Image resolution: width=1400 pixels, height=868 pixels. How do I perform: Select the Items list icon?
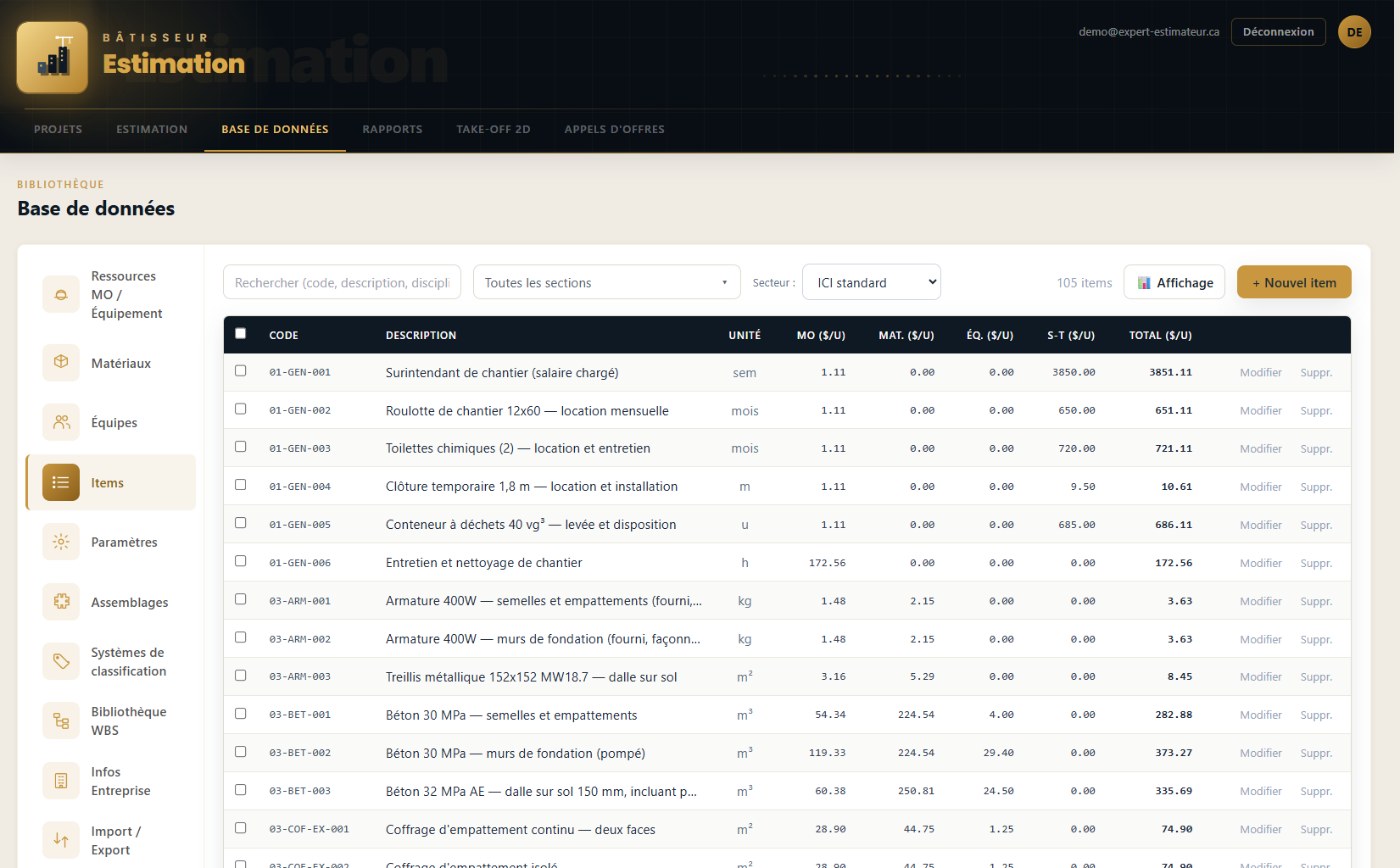61,482
